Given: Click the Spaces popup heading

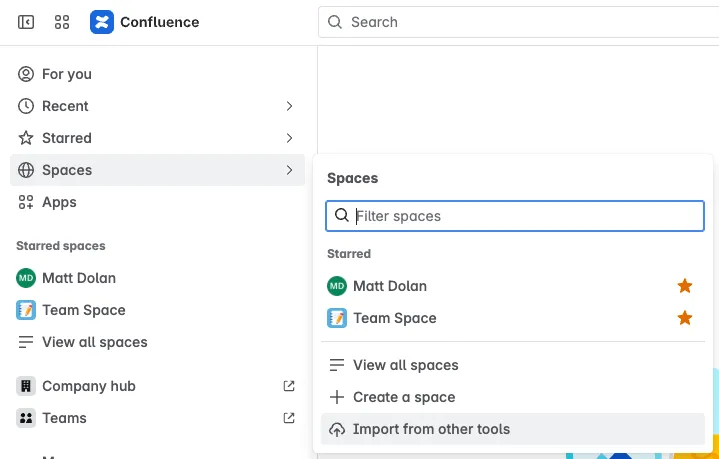Looking at the screenshot, I should click(353, 178).
